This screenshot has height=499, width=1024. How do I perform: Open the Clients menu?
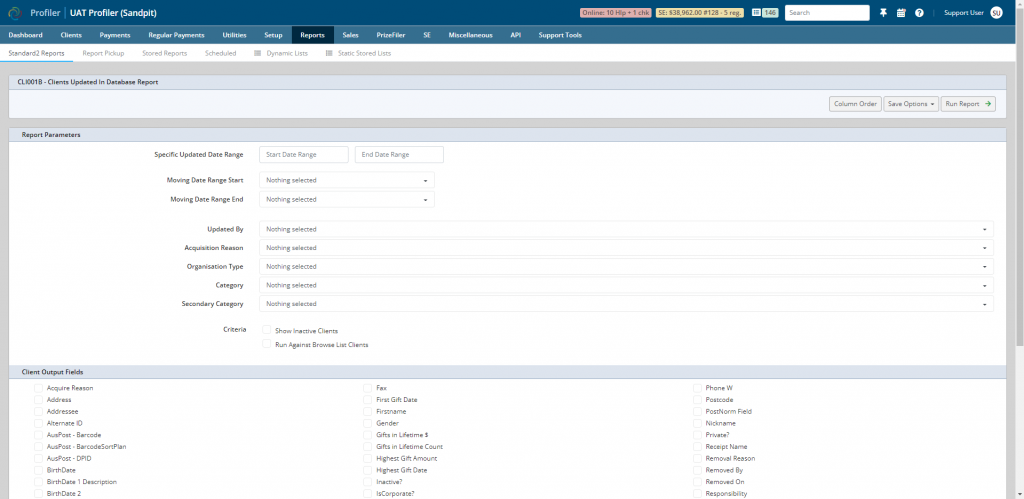71,35
